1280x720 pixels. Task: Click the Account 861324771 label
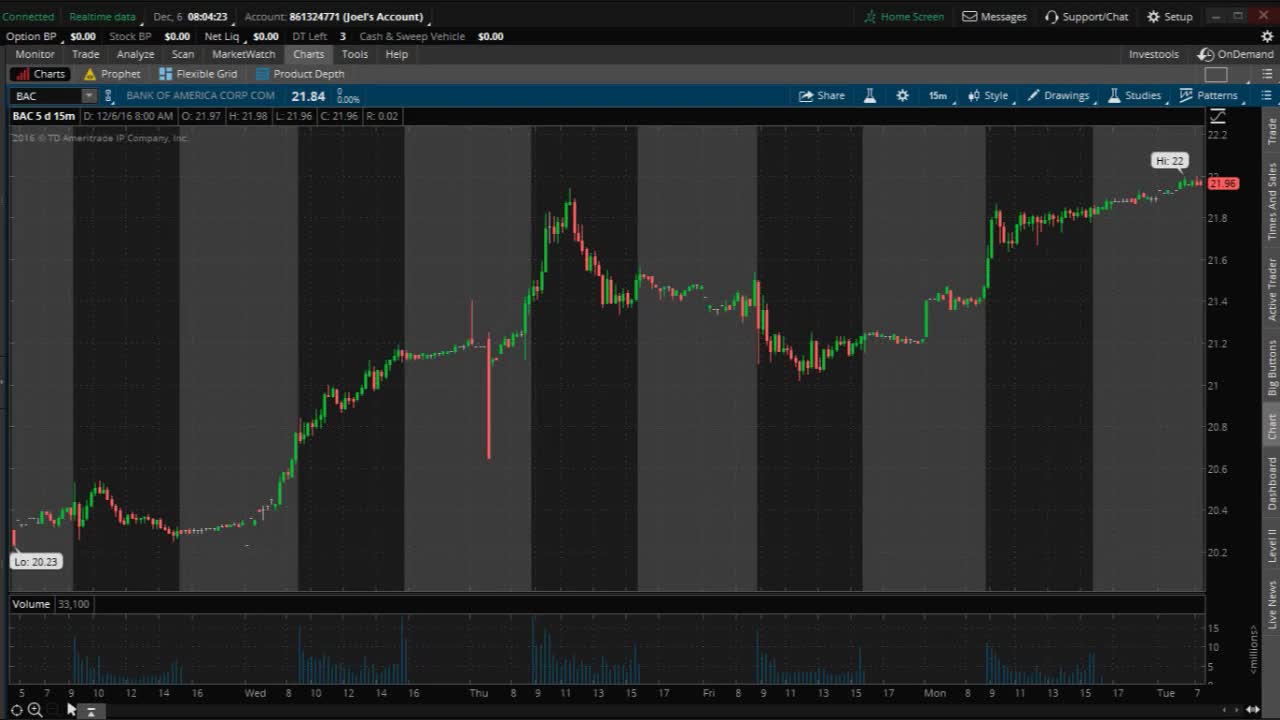tap(333, 16)
